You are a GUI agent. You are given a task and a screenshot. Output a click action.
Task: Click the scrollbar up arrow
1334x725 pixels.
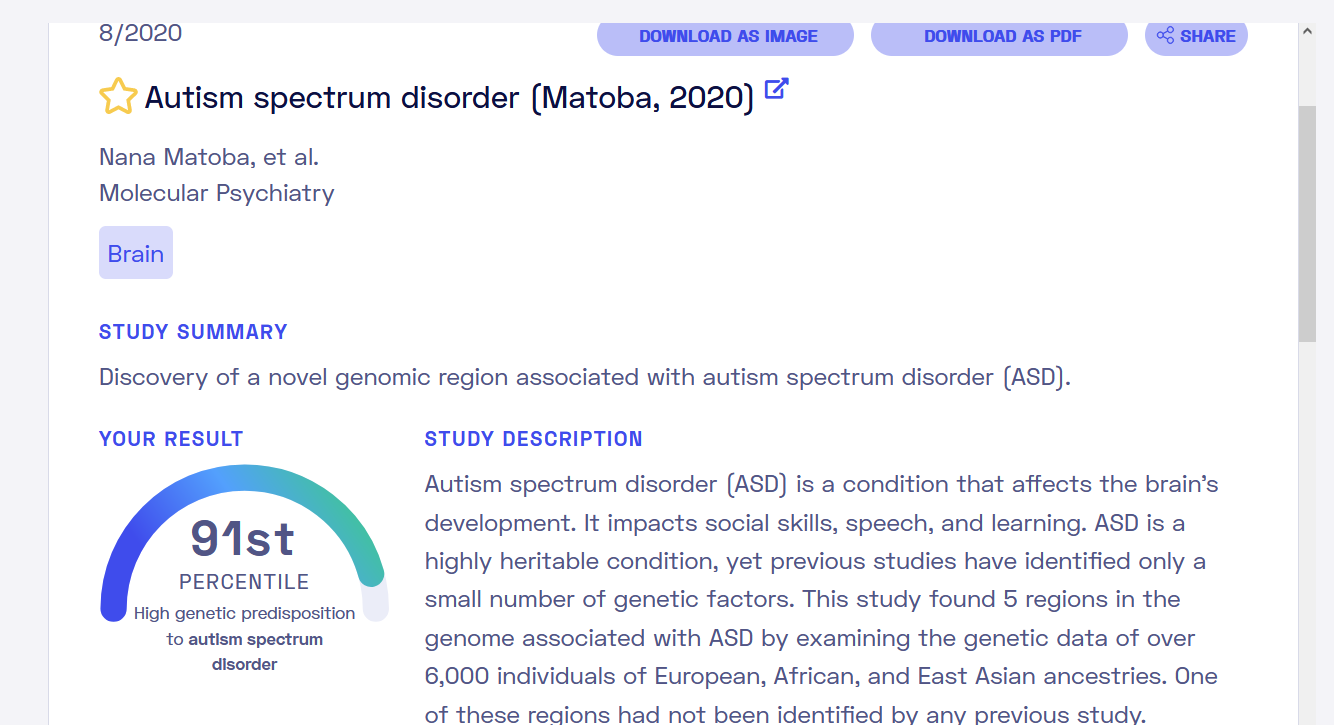coord(1307,32)
